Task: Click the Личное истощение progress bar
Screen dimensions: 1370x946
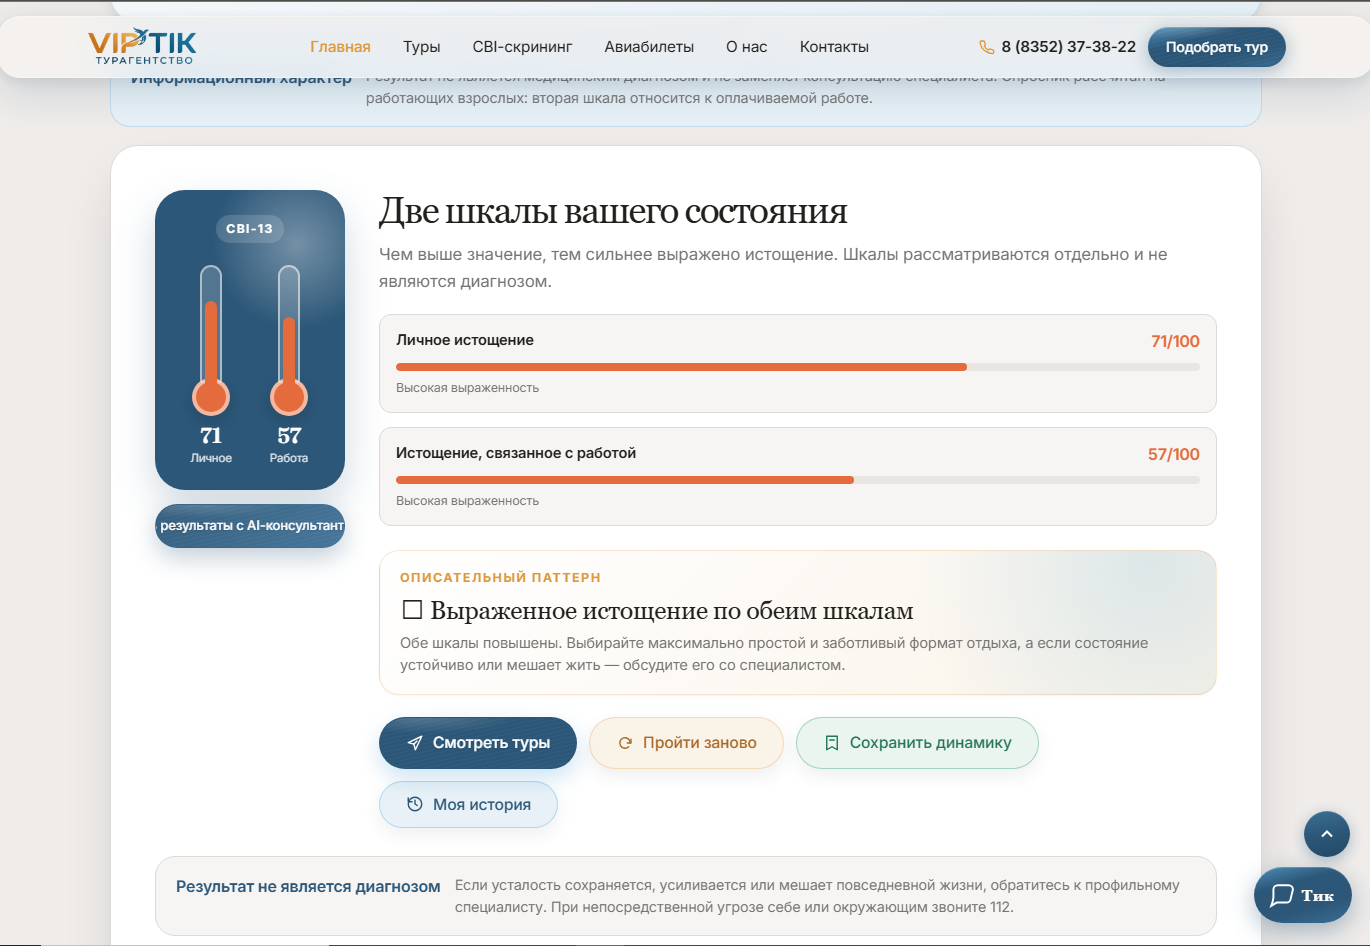Action: (798, 367)
